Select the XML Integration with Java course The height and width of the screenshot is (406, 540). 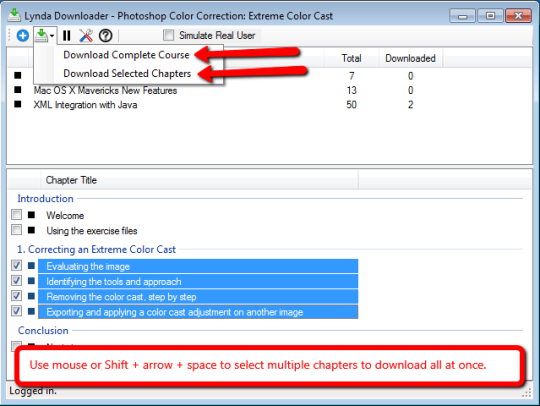(85, 105)
